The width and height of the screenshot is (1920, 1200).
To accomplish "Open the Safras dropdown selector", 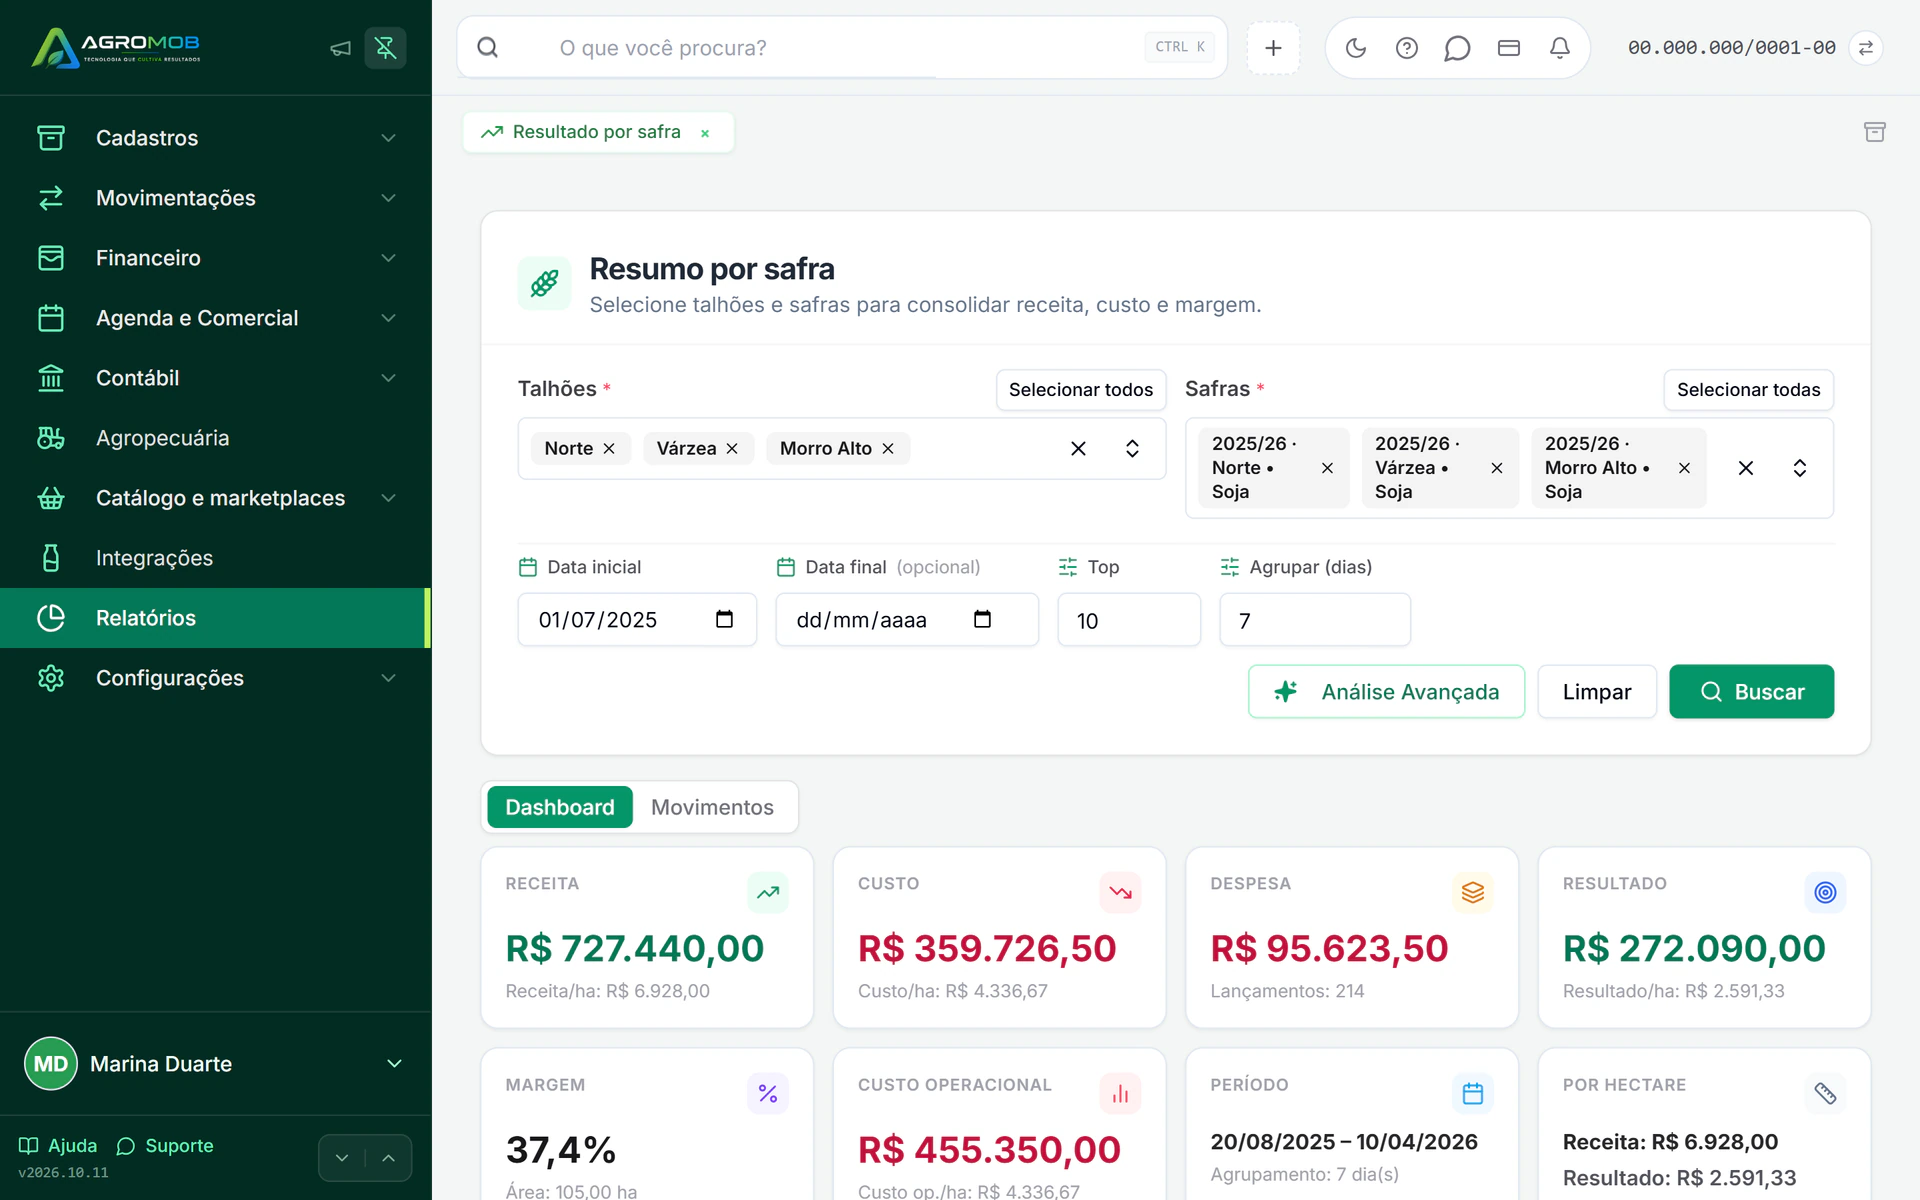I will [1799, 468].
